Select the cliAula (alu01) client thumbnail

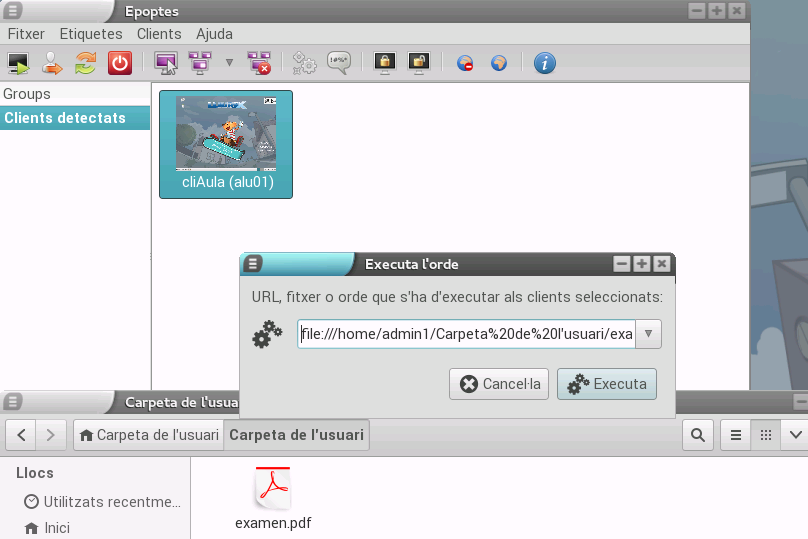click(x=226, y=144)
